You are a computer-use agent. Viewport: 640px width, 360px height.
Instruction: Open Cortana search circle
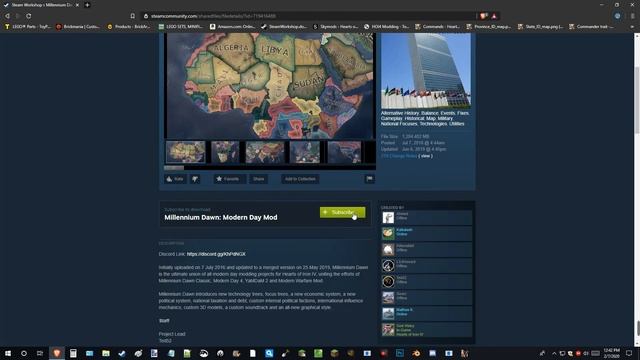pyautogui.click(x=24, y=353)
